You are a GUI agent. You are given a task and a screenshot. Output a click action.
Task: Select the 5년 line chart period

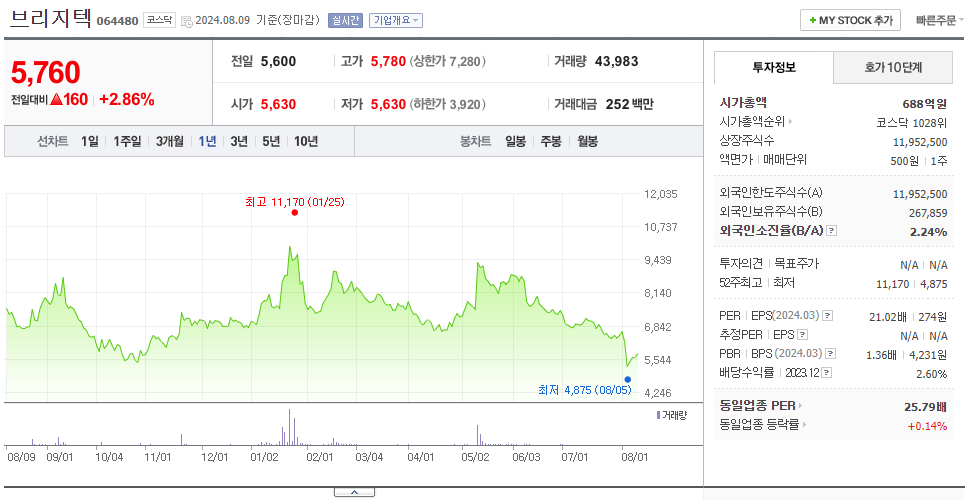coord(271,141)
